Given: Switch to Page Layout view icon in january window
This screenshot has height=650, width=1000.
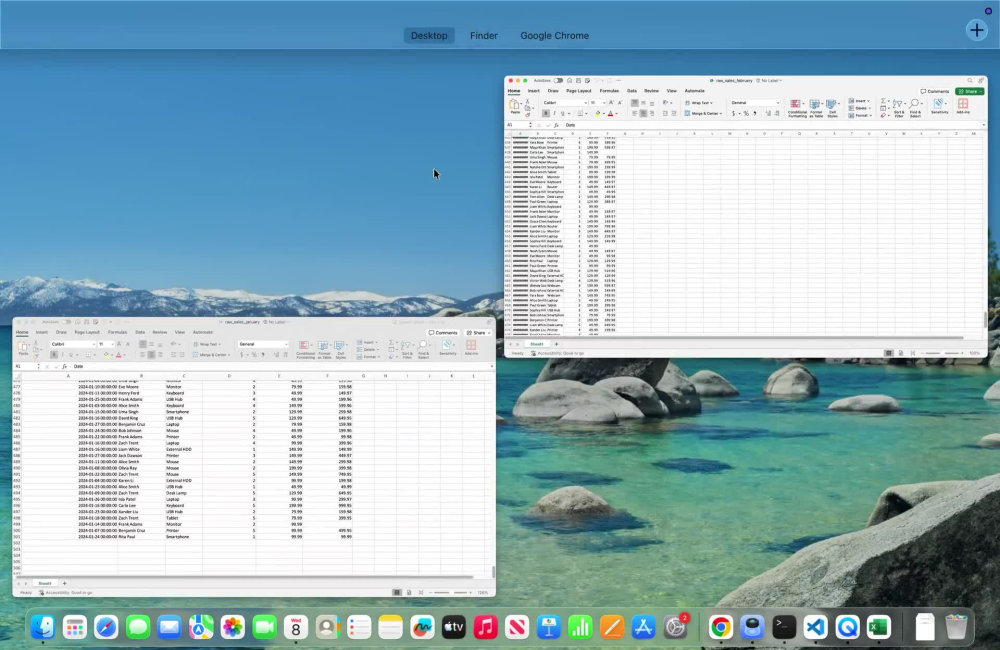Looking at the screenshot, I should (x=409, y=593).
